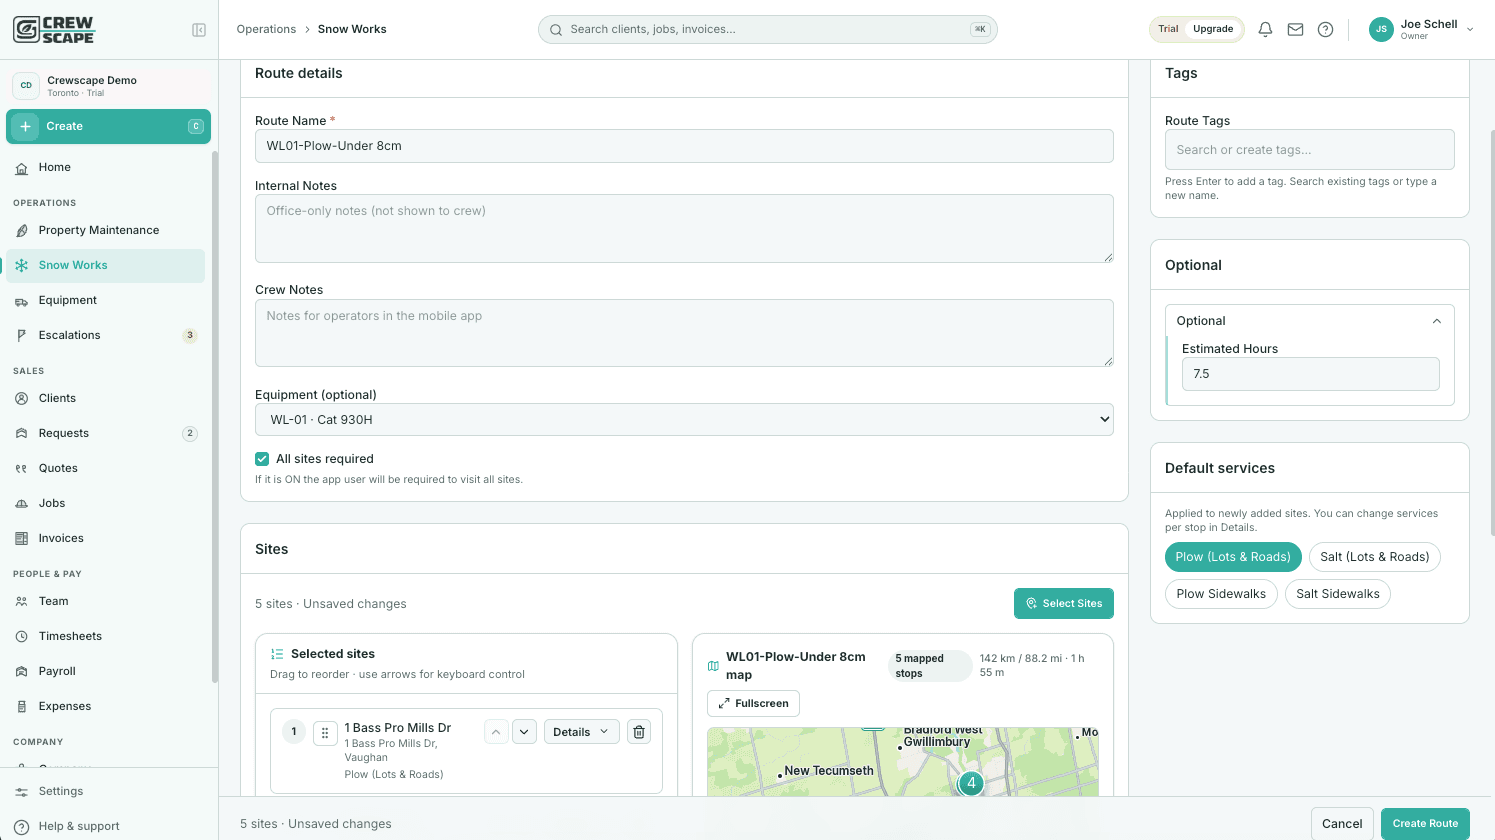1495x840 pixels.
Task: Open the Create menu button
Action: point(108,126)
